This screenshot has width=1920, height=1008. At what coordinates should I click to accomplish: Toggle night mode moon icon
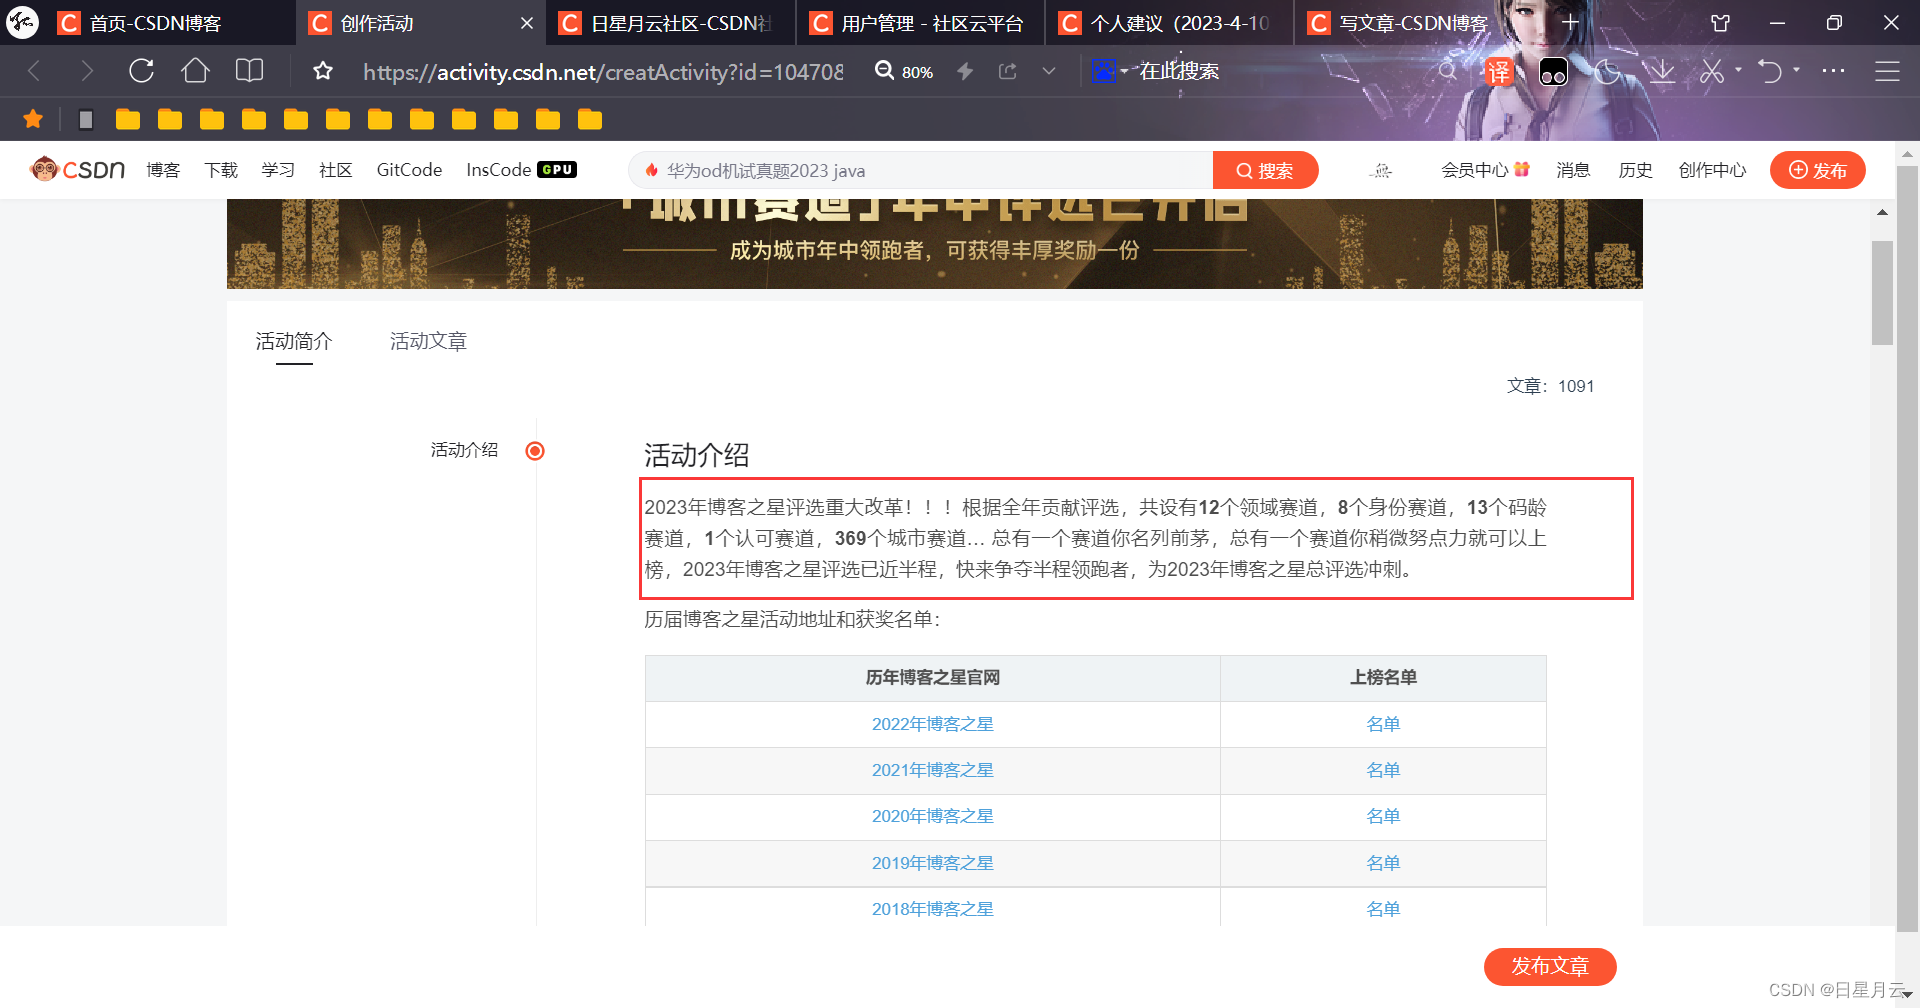click(1607, 71)
